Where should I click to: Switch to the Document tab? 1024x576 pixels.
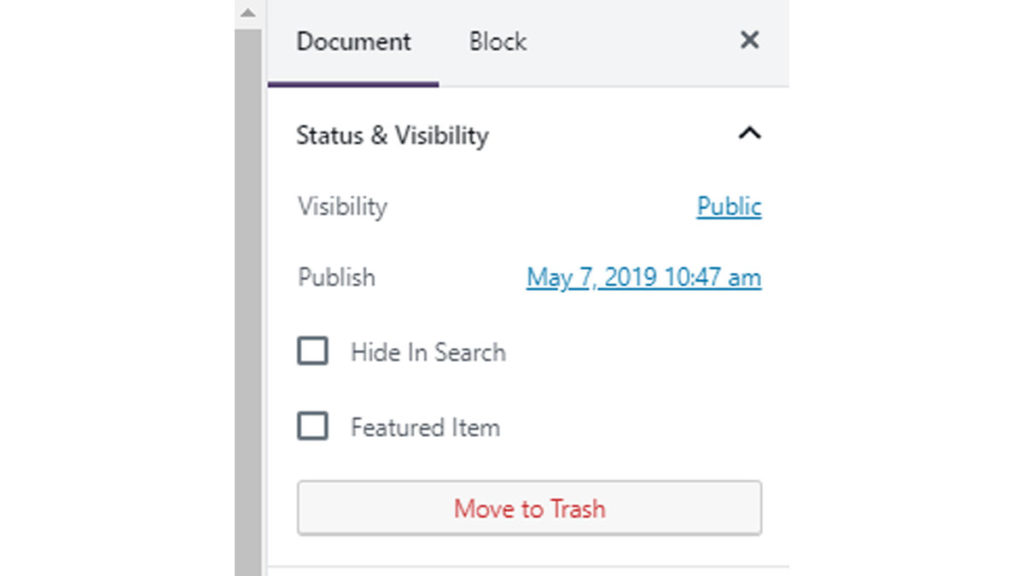click(x=353, y=42)
